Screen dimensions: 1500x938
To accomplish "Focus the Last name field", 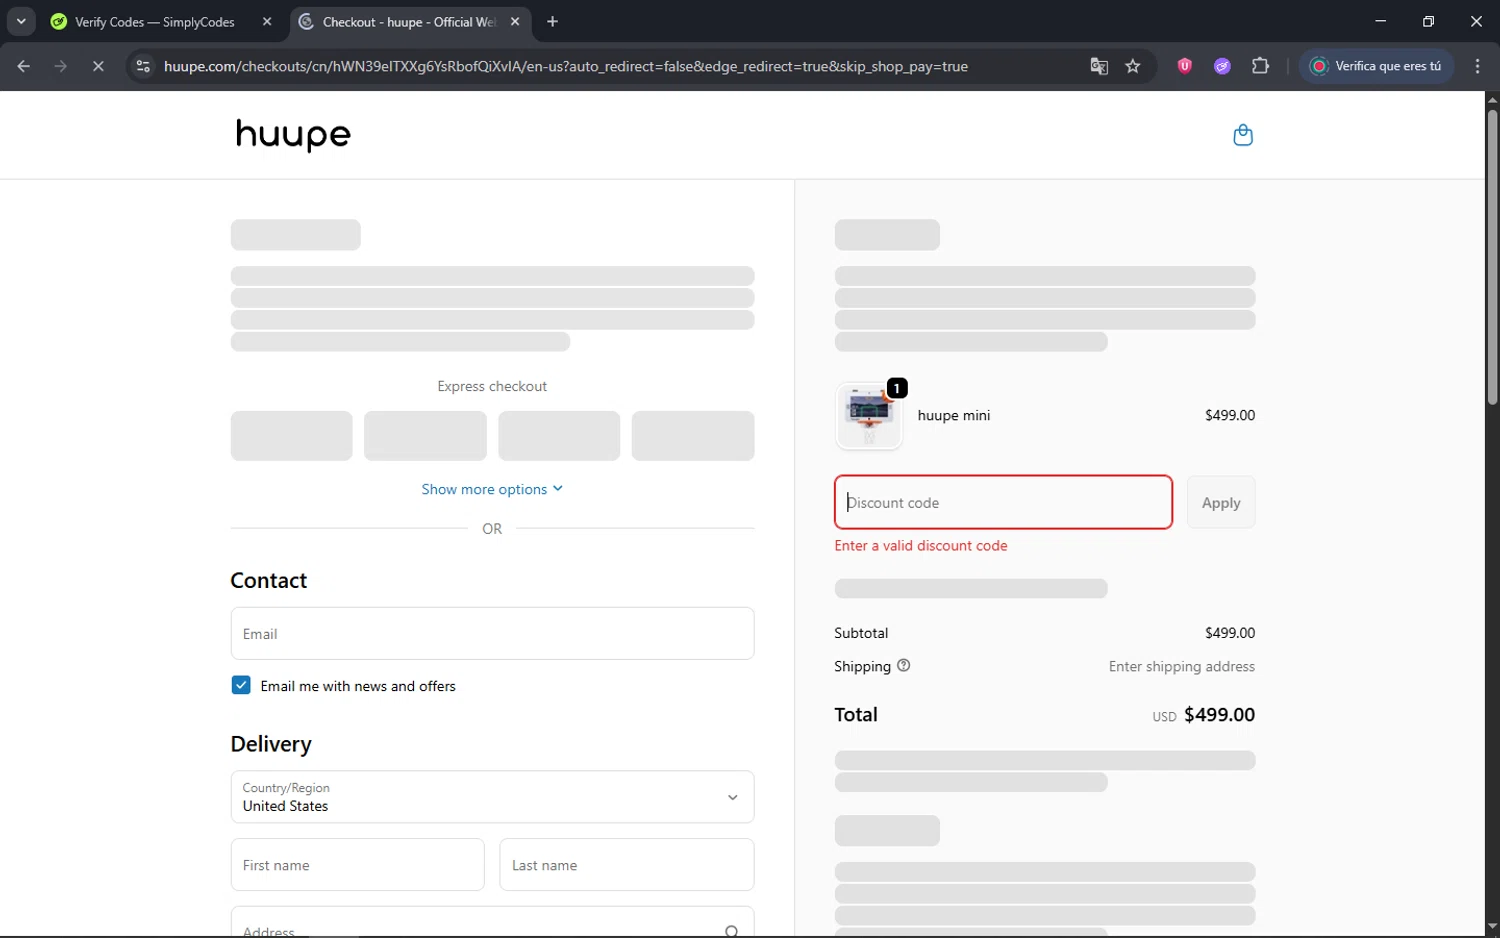I will coord(626,865).
